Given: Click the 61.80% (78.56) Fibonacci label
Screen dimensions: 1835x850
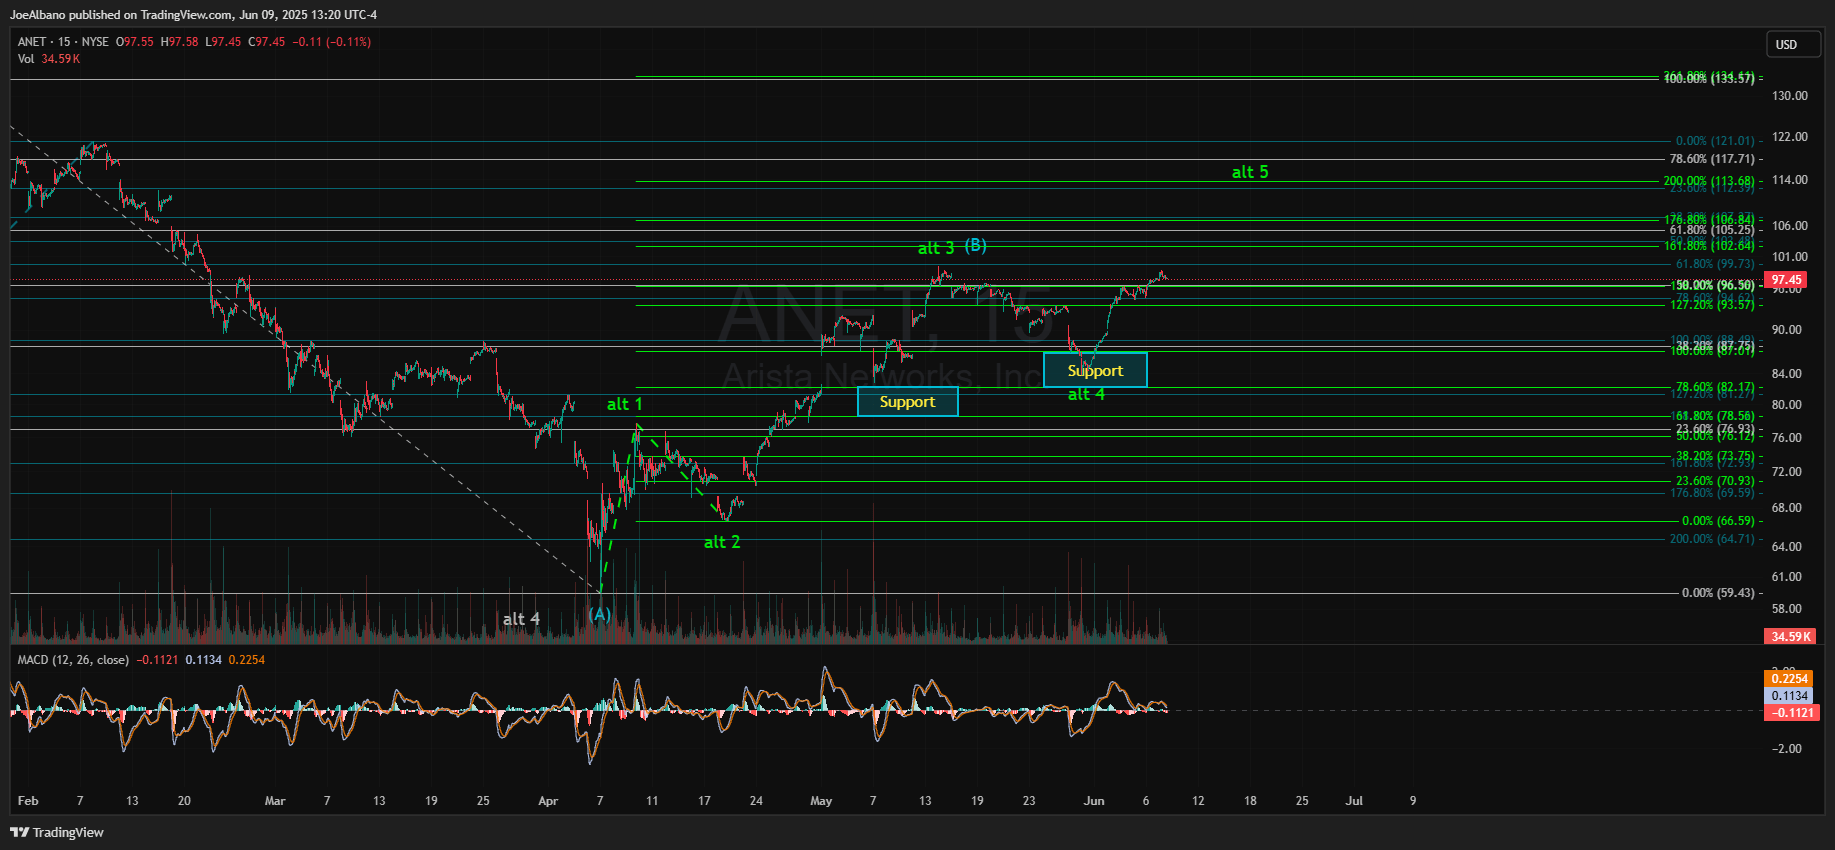Looking at the screenshot, I should click(1715, 416).
